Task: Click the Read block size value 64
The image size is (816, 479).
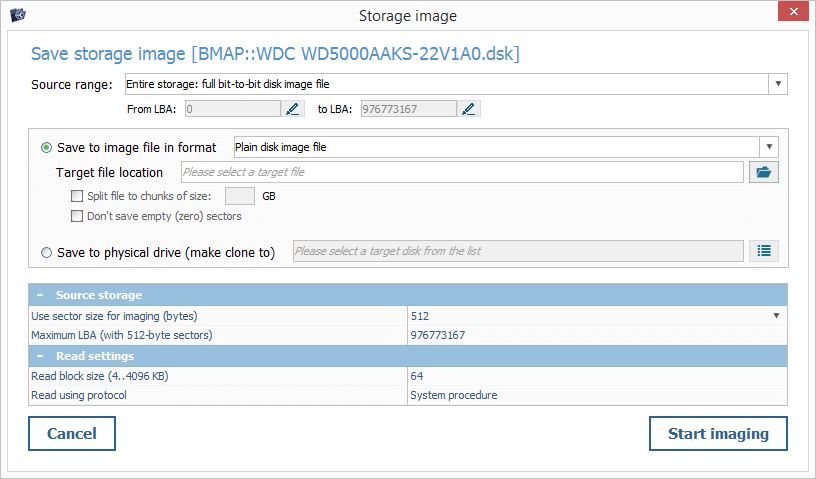Action: (x=417, y=376)
